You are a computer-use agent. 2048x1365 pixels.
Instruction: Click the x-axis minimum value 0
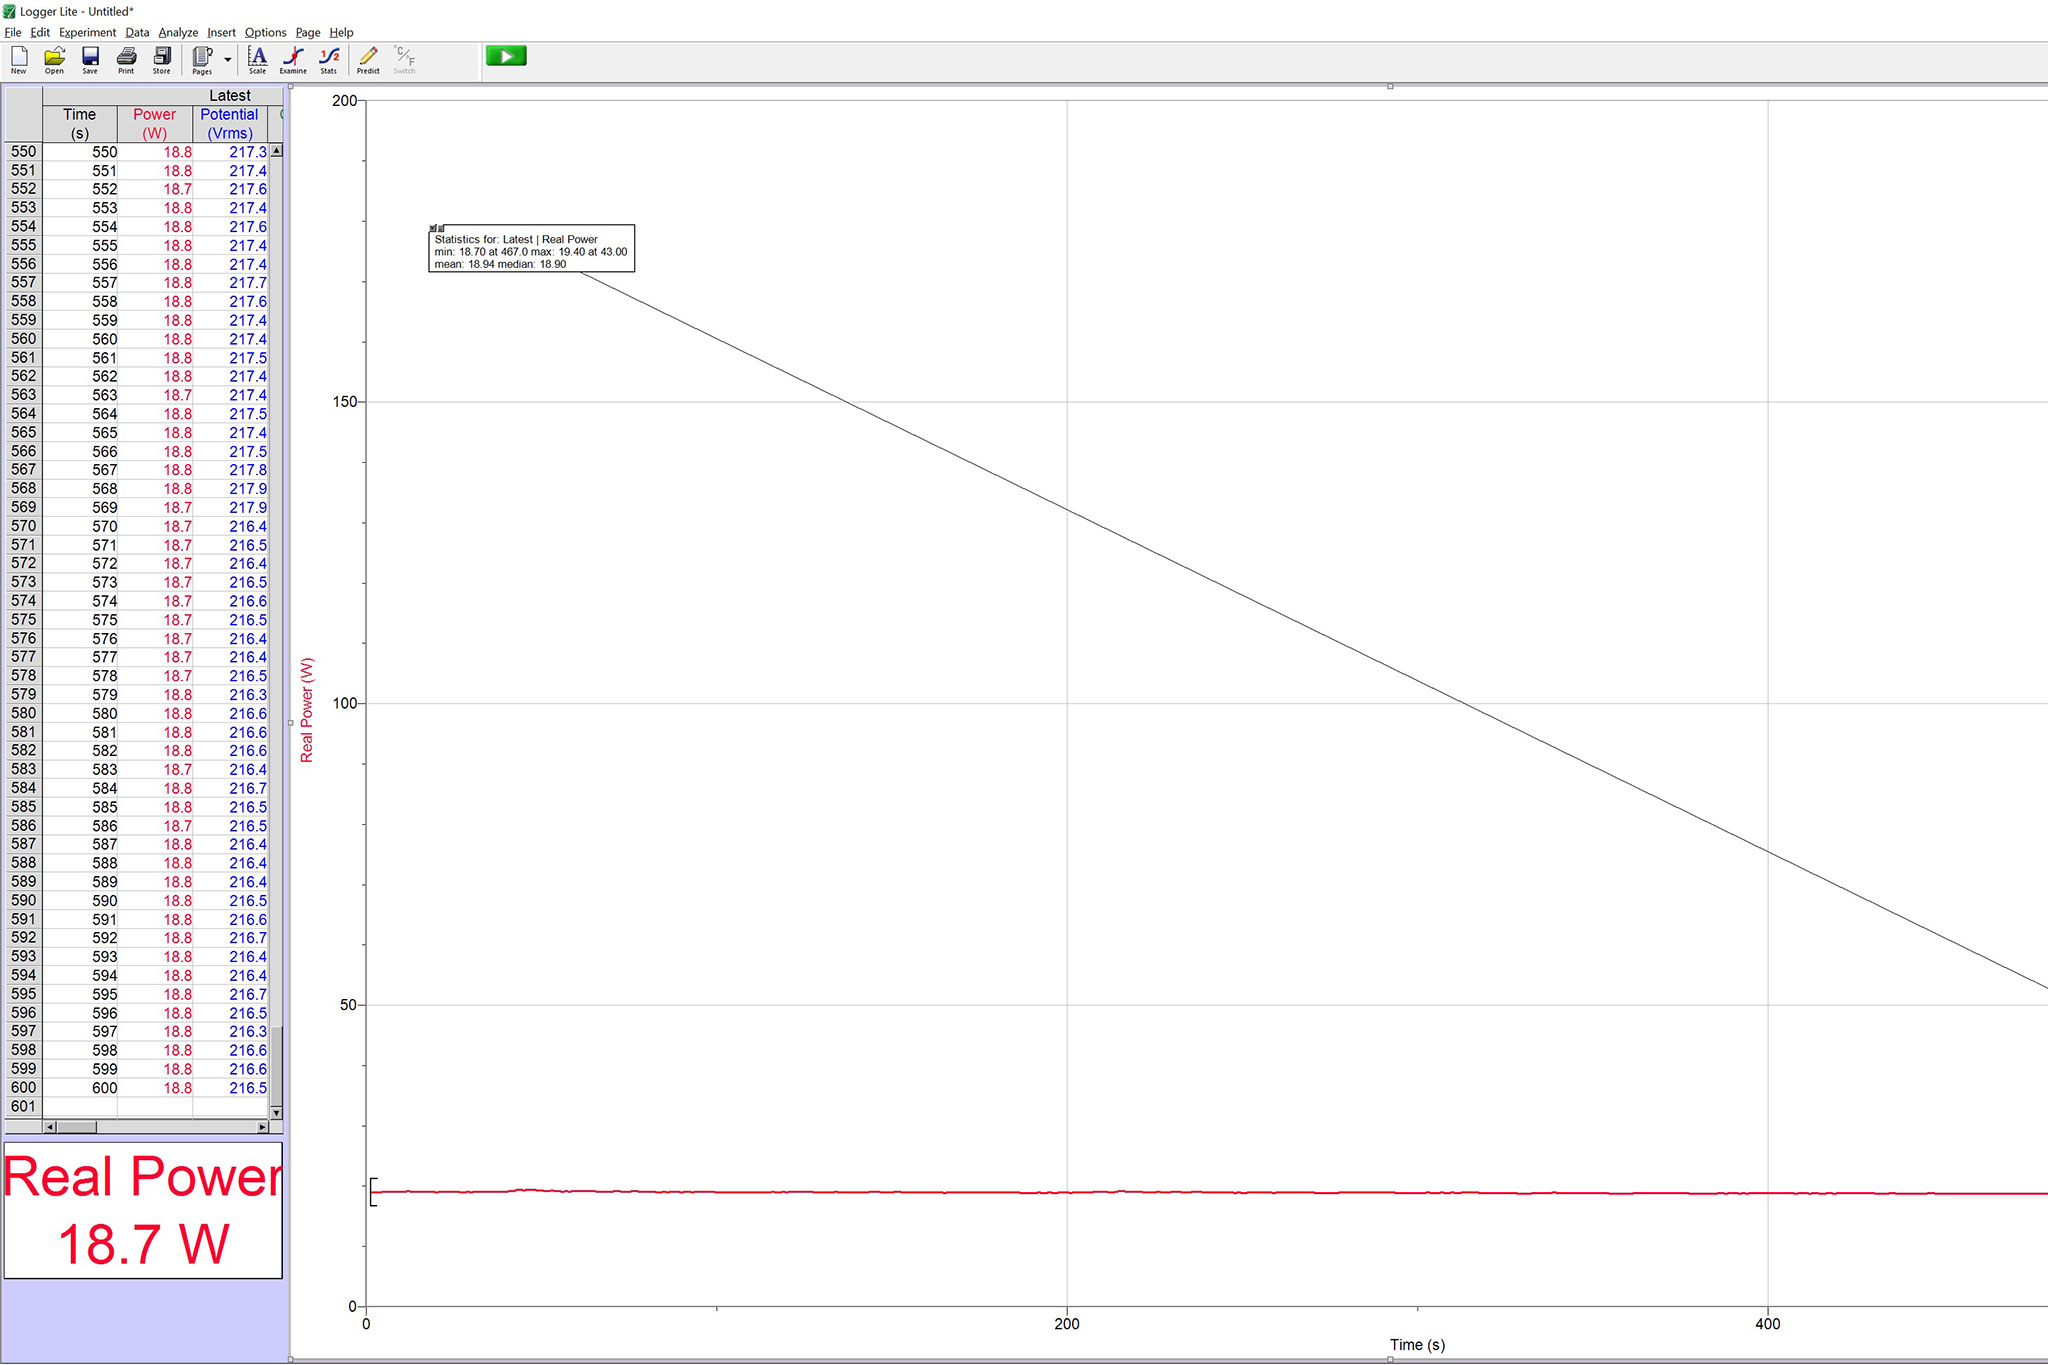pyautogui.click(x=366, y=1324)
